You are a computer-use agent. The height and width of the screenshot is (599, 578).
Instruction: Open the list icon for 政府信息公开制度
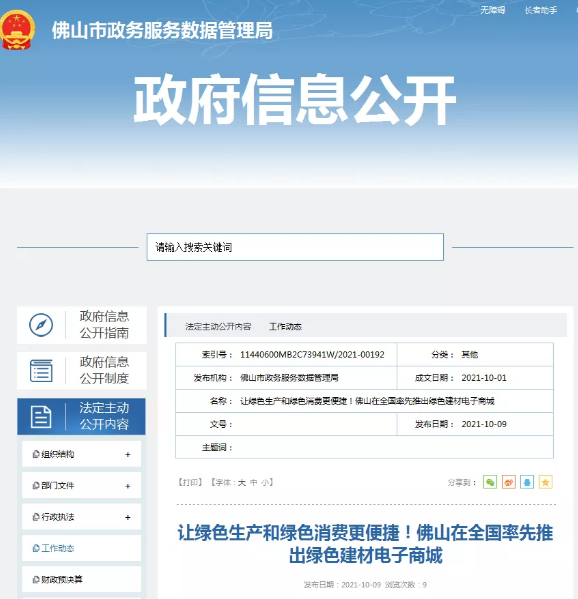coord(41,371)
